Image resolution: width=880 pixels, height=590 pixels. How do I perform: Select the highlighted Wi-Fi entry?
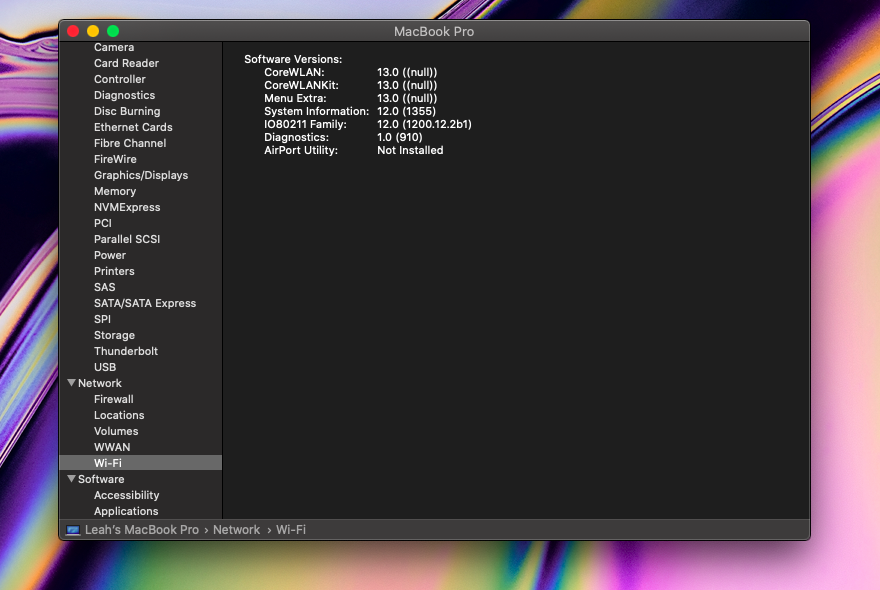tap(140, 463)
